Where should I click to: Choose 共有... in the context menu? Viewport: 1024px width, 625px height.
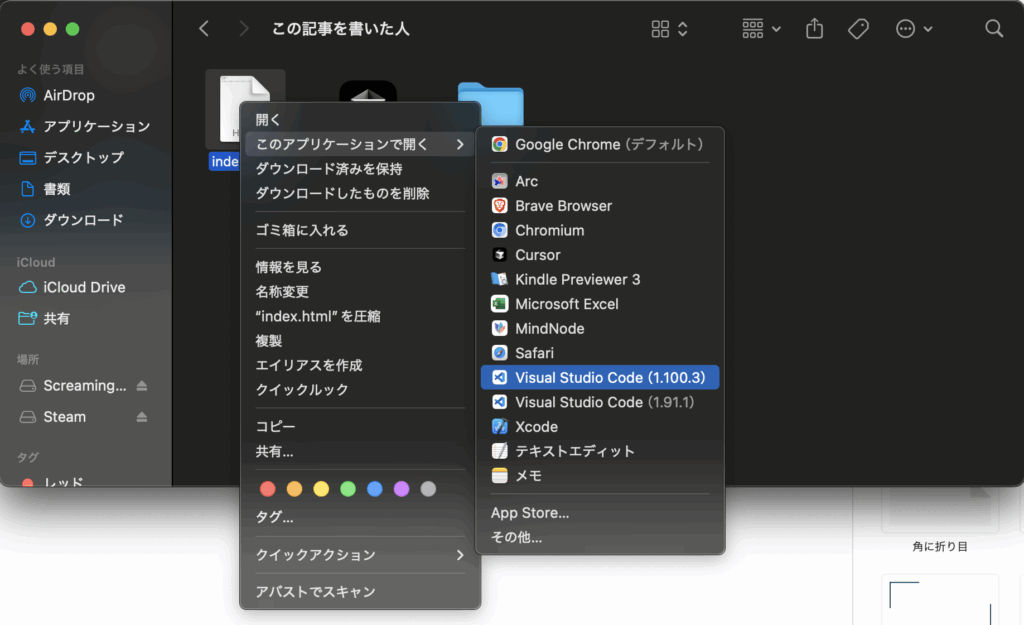[360, 451]
